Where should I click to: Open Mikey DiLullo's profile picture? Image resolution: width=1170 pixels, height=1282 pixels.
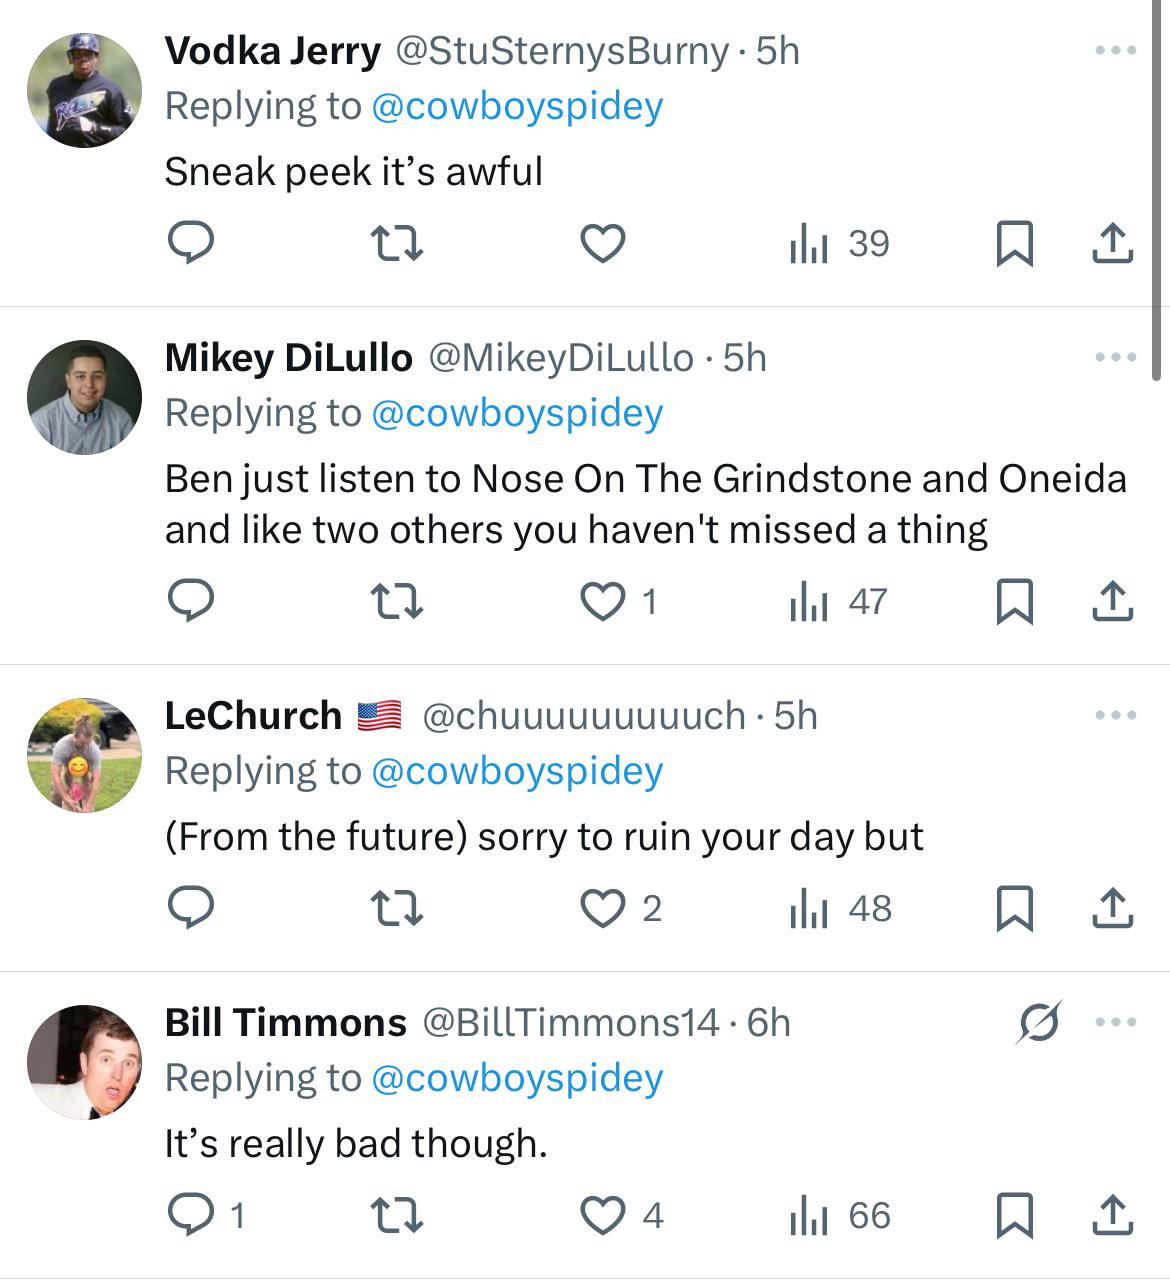tap(84, 397)
